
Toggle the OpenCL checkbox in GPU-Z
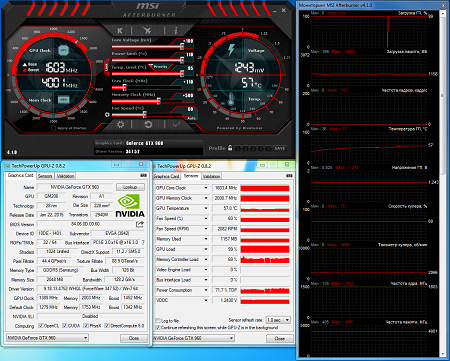[x=40, y=326]
